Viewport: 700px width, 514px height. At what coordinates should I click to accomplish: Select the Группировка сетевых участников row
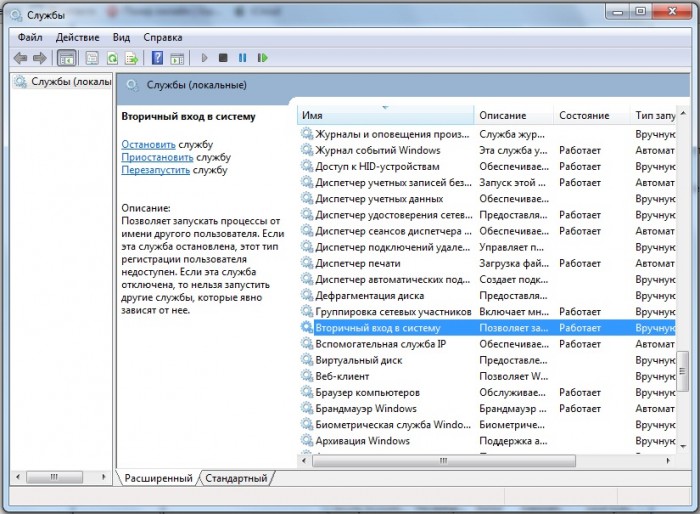tap(487, 311)
